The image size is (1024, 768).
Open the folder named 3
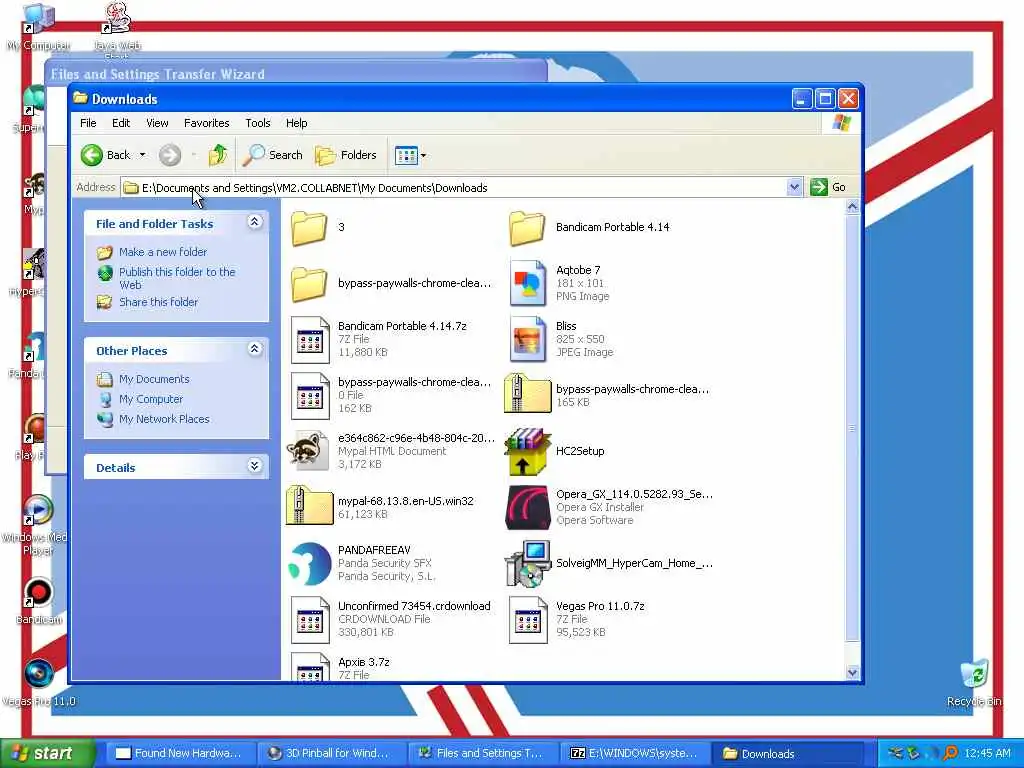click(309, 228)
